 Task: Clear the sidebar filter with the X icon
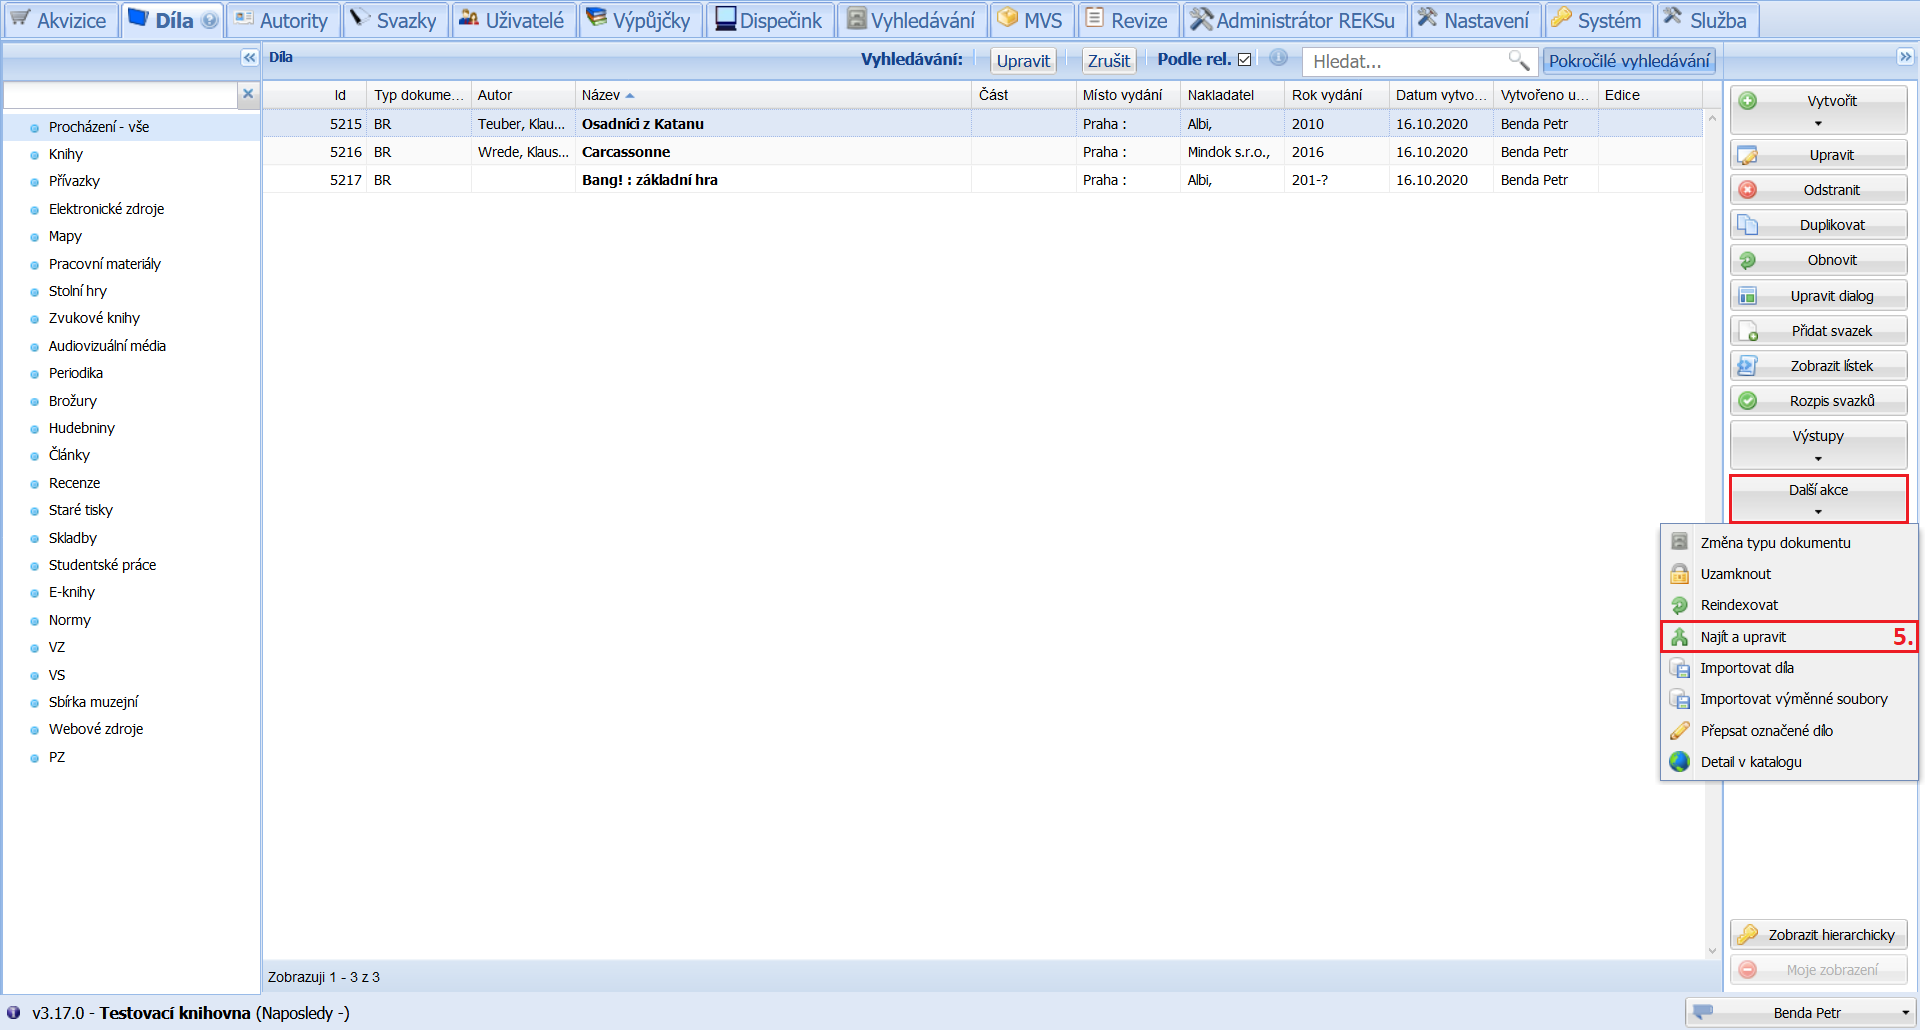tap(248, 94)
